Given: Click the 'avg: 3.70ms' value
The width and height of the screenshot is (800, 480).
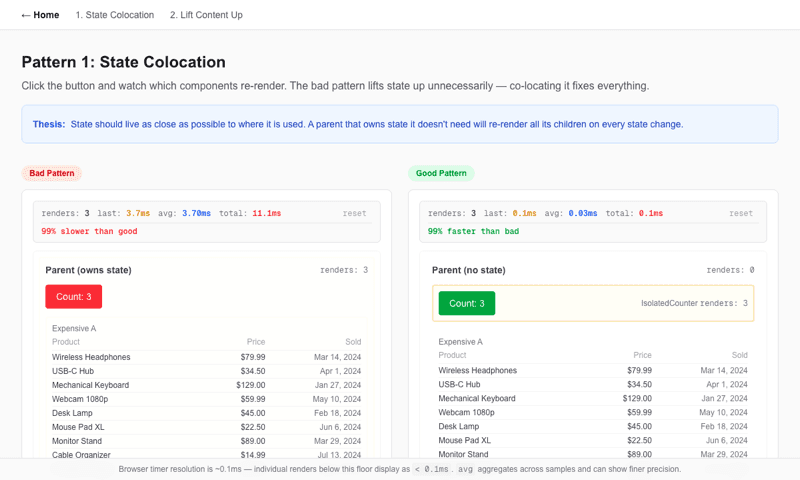Looking at the screenshot, I should point(184,213).
